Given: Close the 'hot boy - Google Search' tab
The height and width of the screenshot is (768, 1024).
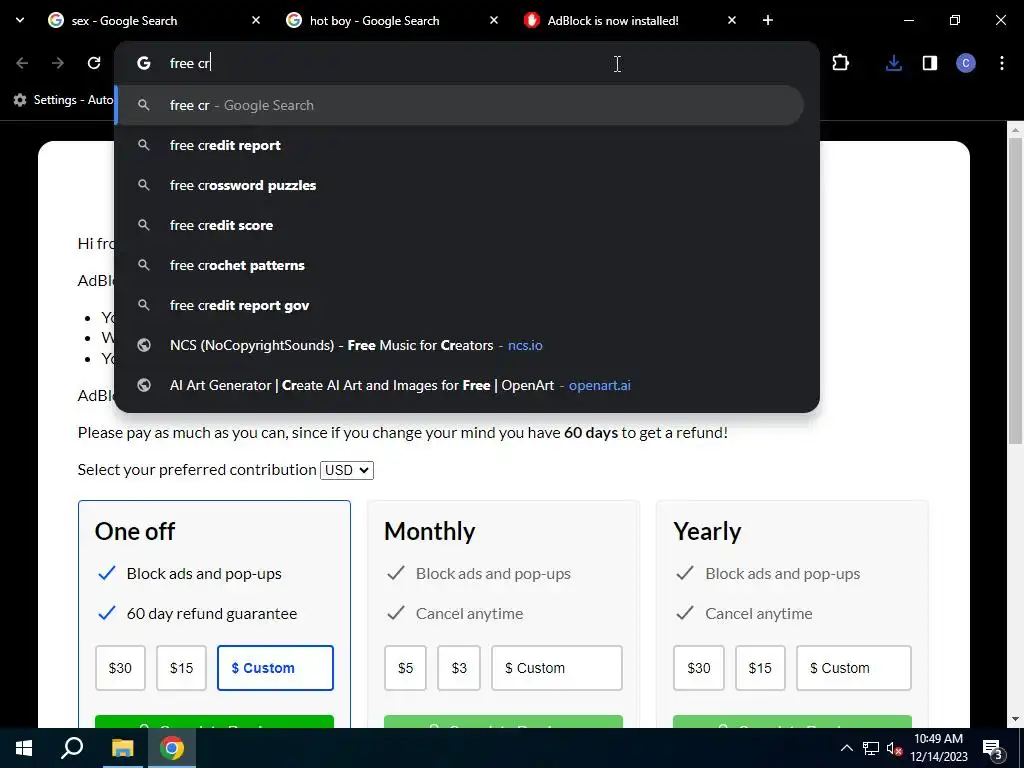Looking at the screenshot, I should [494, 20].
